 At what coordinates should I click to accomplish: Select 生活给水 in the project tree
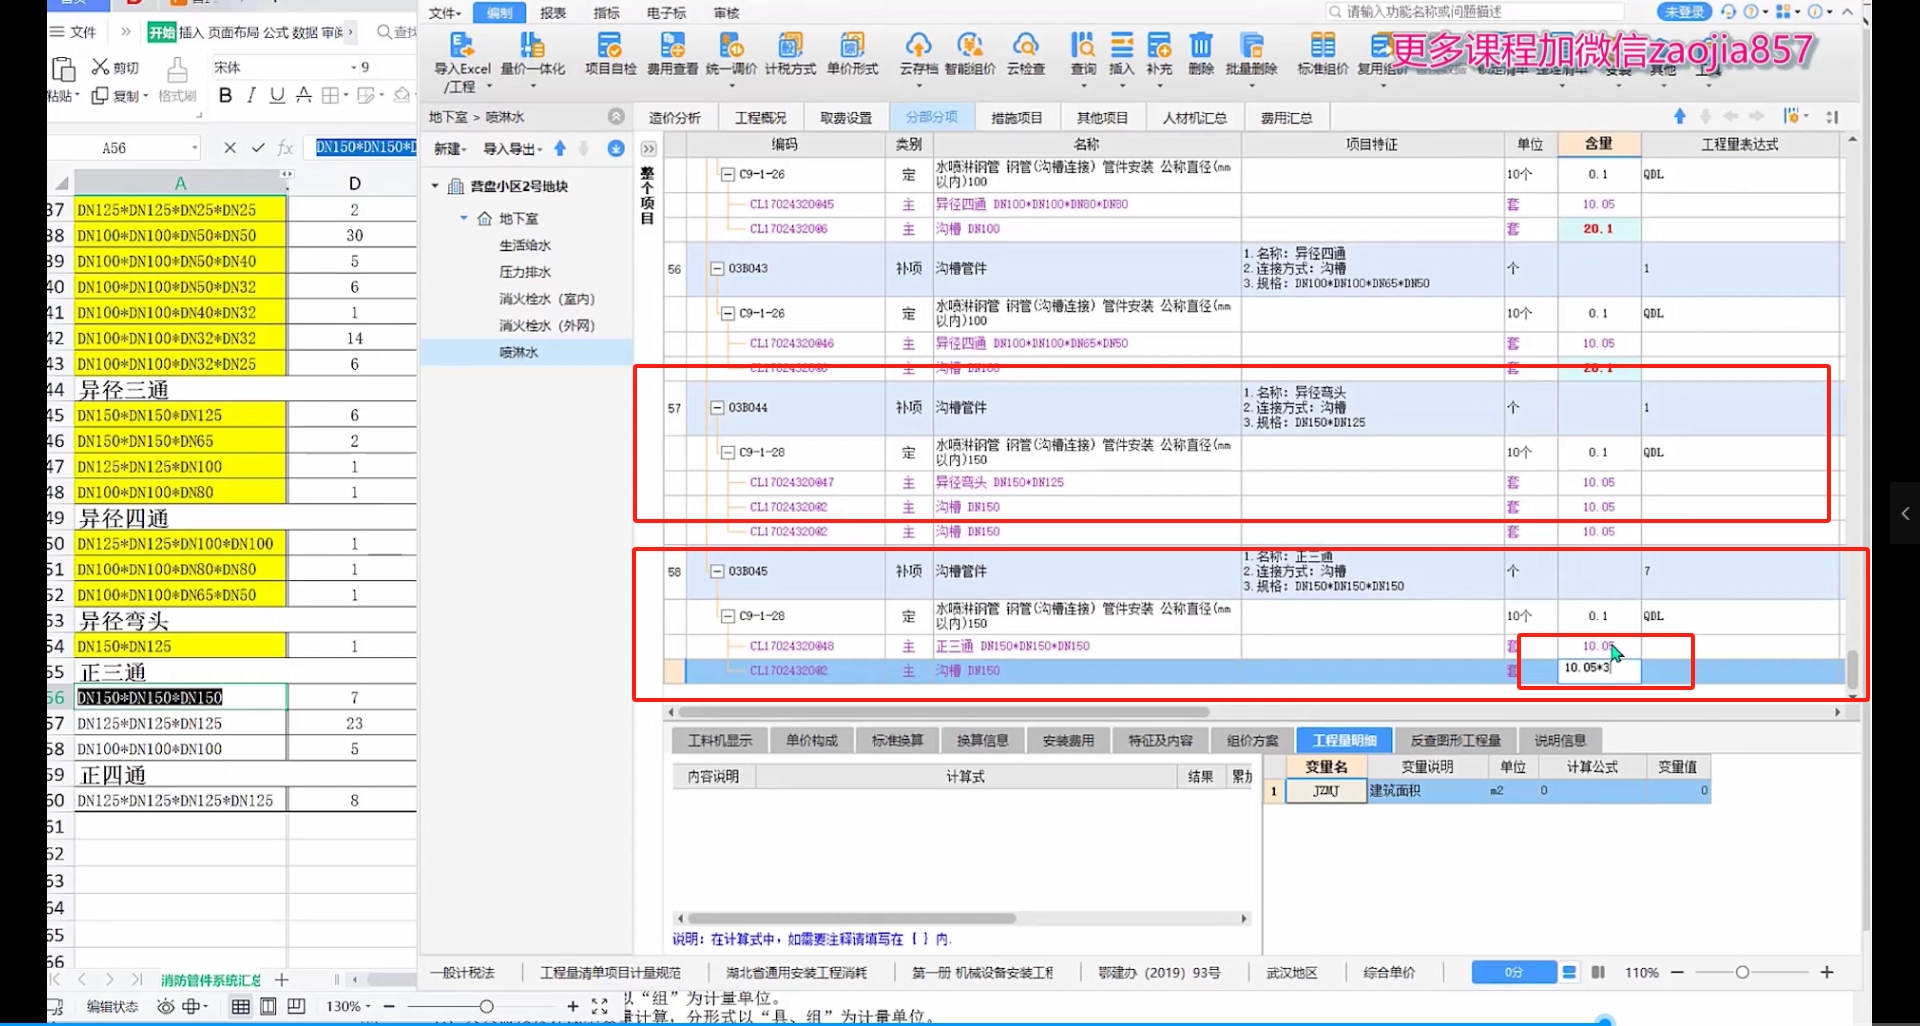(525, 245)
